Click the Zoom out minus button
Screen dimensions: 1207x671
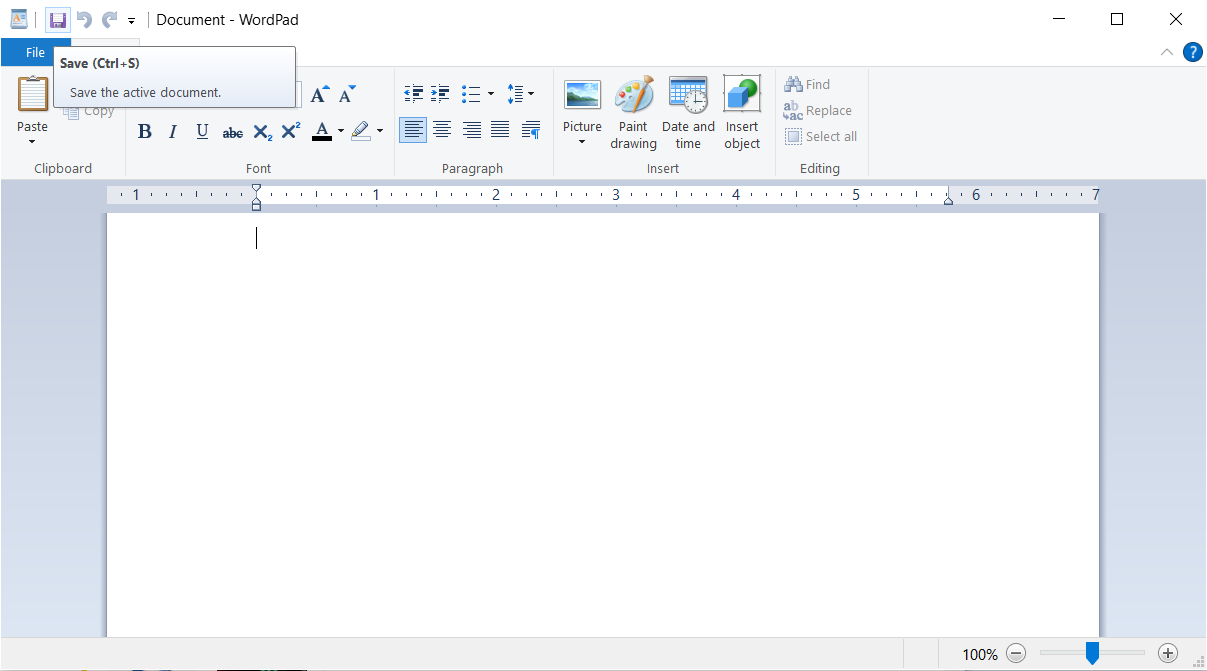1016,654
